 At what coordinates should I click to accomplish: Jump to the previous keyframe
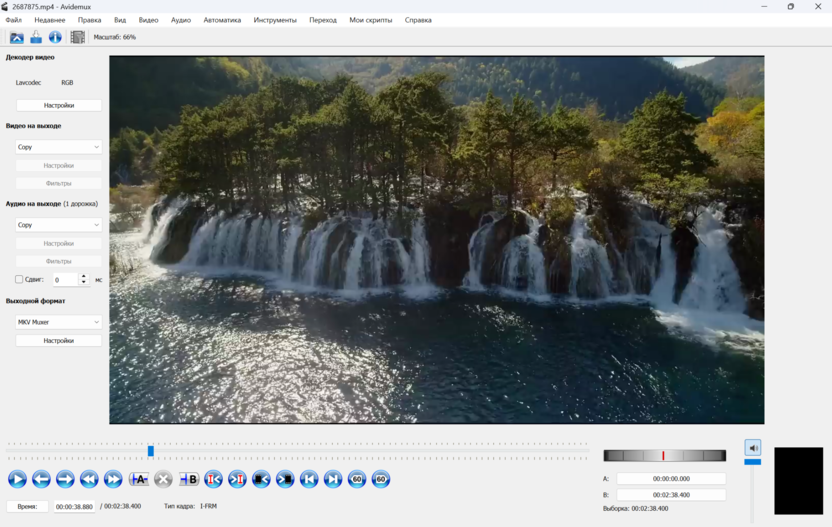tap(89, 480)
